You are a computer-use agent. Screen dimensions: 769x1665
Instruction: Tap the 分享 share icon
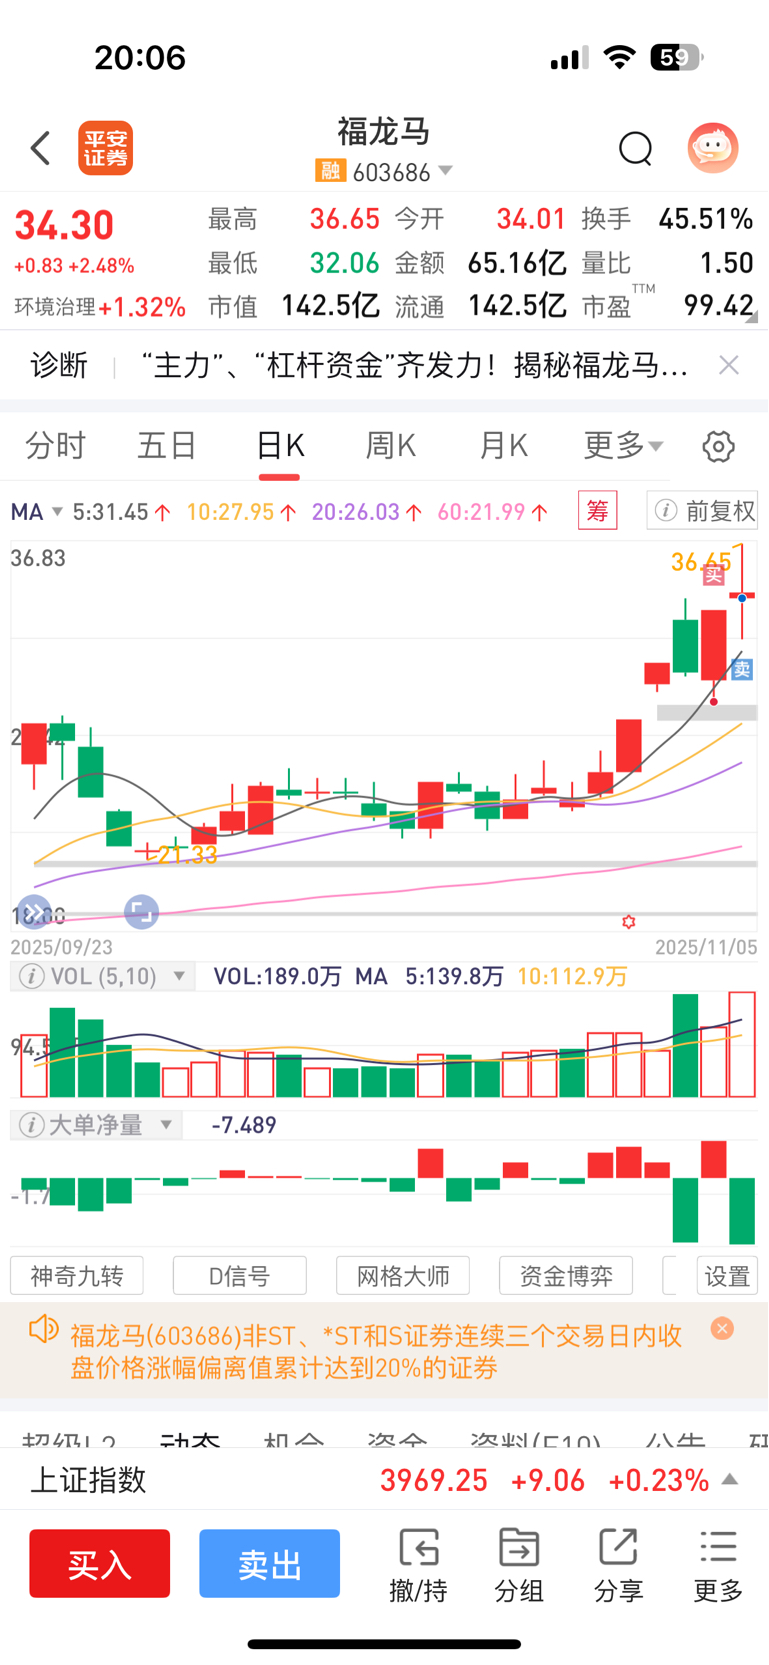coord(618,1565)
